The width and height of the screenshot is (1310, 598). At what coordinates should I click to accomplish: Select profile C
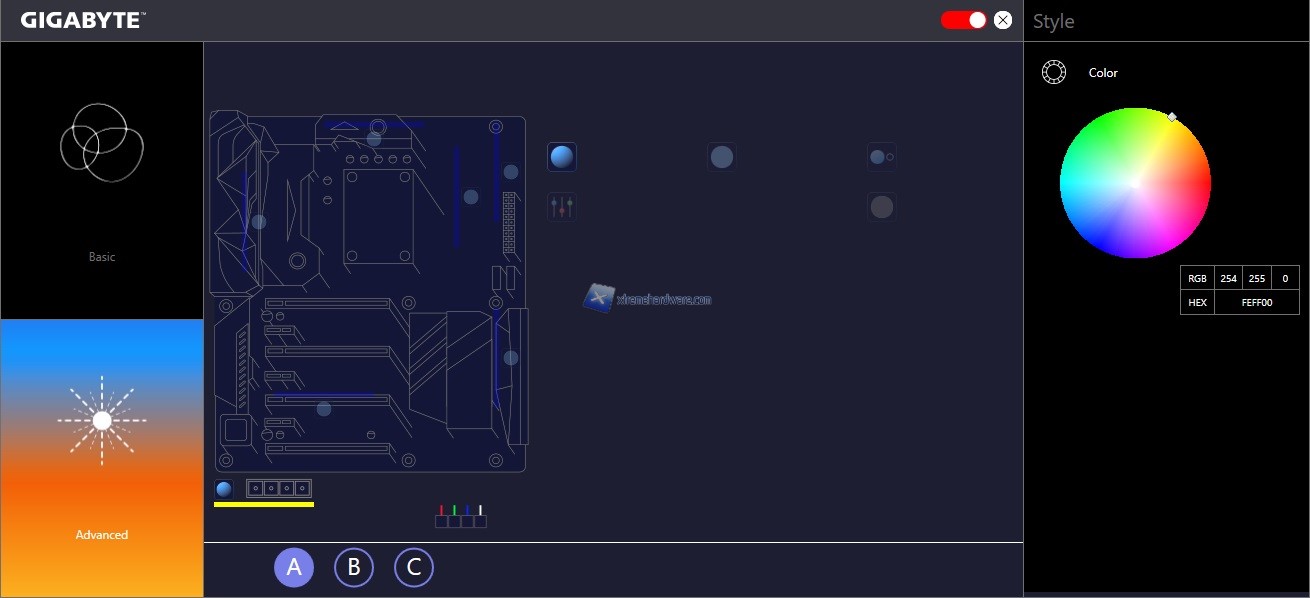414,567
